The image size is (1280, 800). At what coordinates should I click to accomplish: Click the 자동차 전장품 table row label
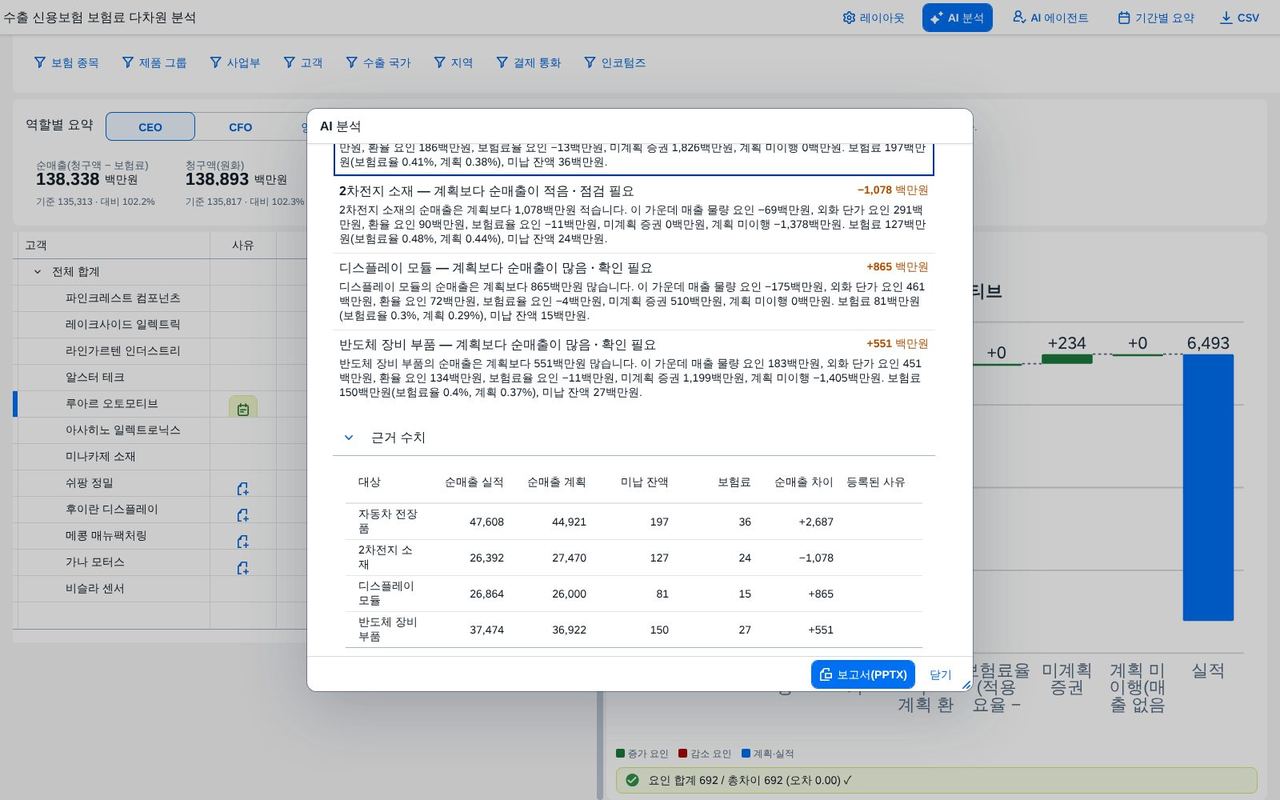388,521
